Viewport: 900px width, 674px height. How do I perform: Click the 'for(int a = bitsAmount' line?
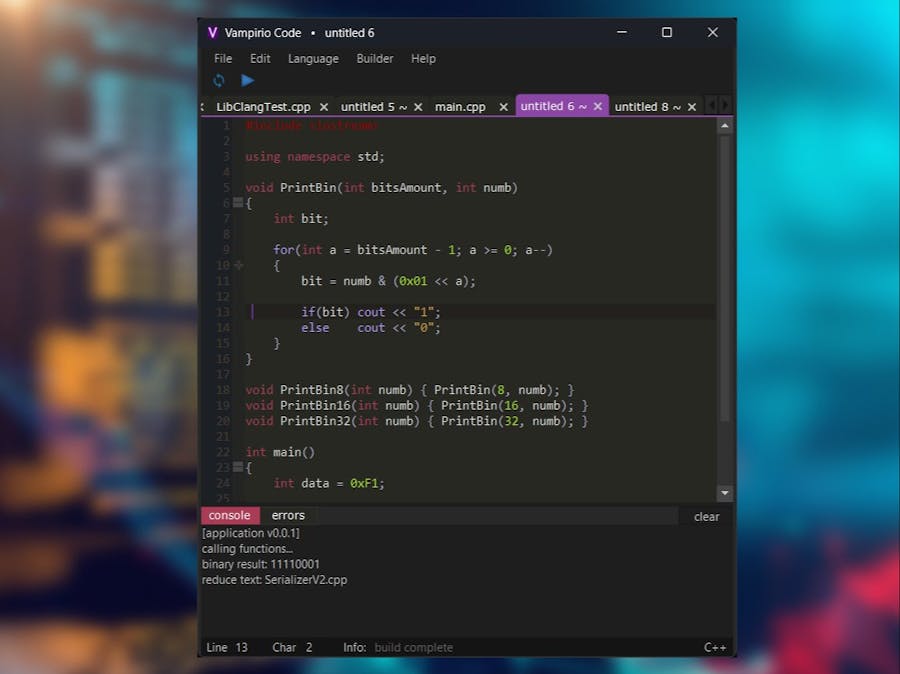[413, 250]
